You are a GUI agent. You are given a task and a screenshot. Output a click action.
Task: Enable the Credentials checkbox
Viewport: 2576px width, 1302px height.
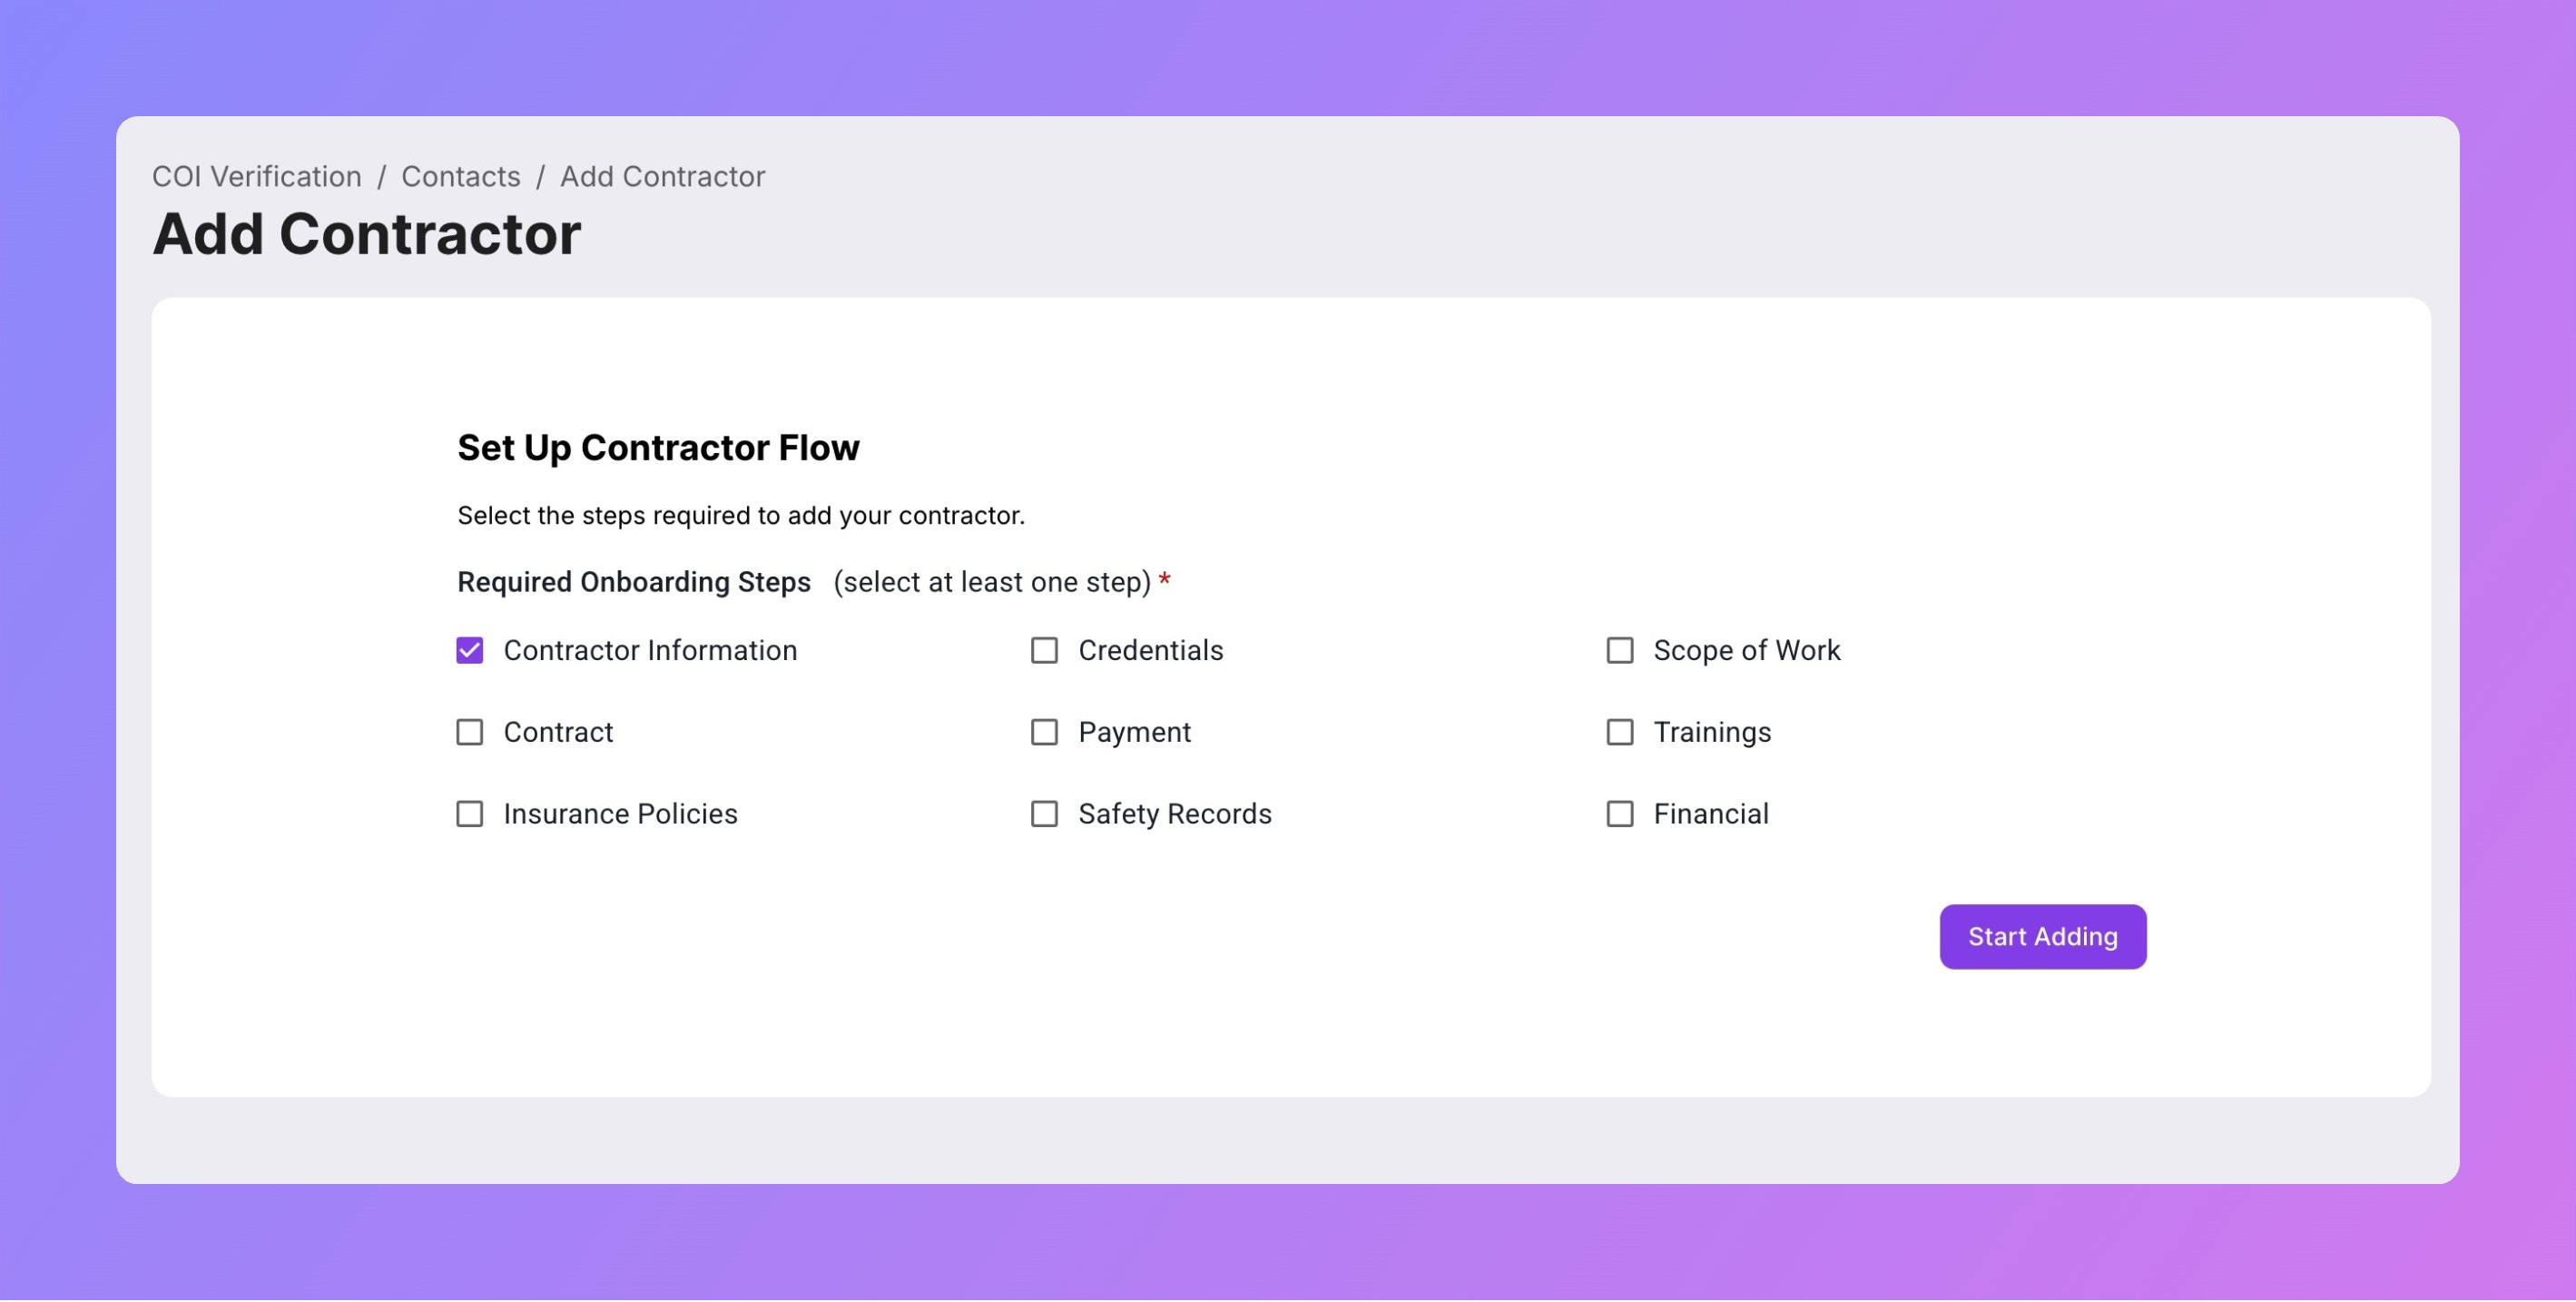tap(1044, 651)
